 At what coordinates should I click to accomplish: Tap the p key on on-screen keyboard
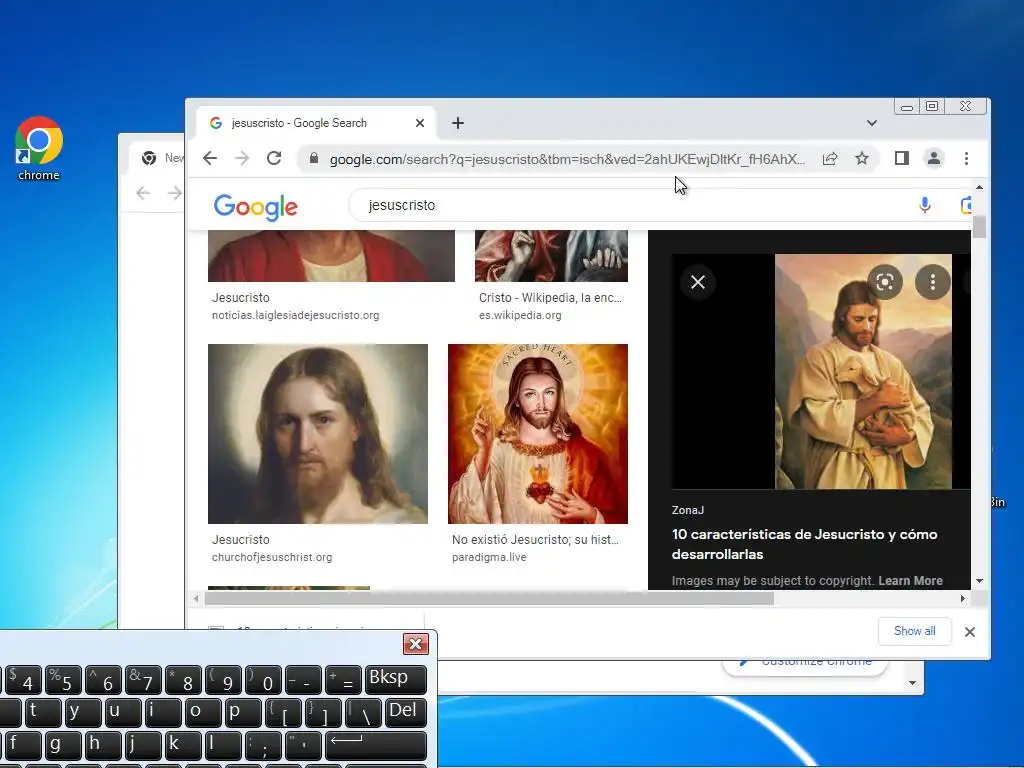tap(242, 712)
